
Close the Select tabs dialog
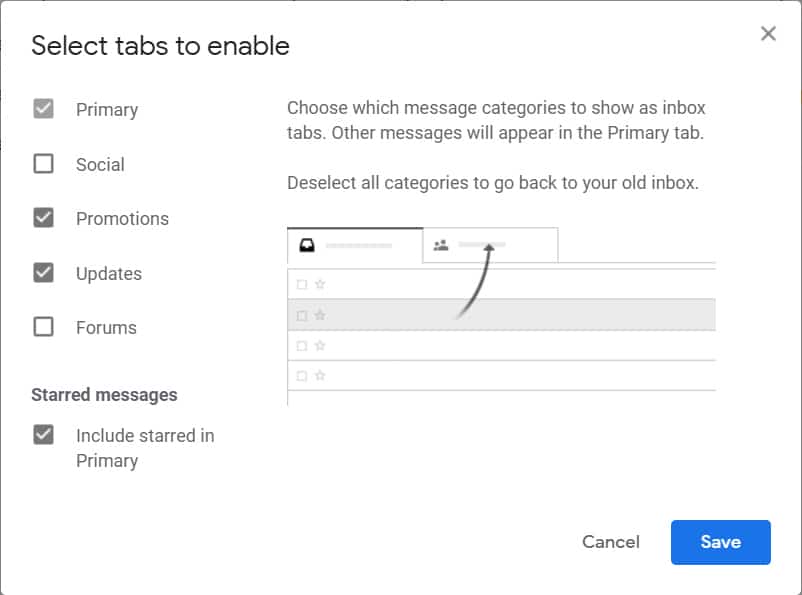[768, 34]
